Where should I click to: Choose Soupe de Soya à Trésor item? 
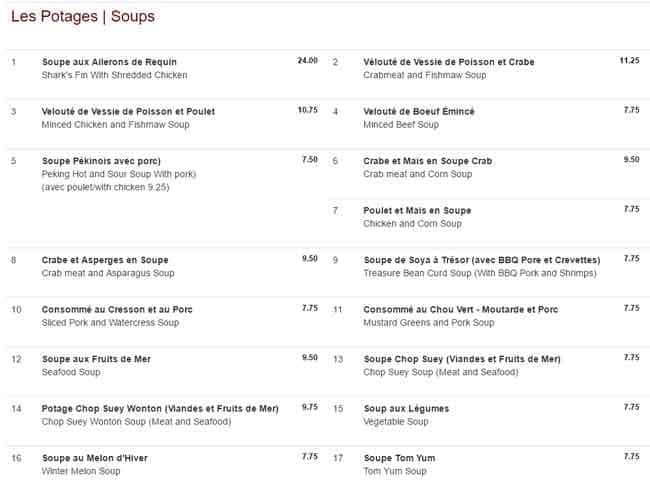click(481, 260)
